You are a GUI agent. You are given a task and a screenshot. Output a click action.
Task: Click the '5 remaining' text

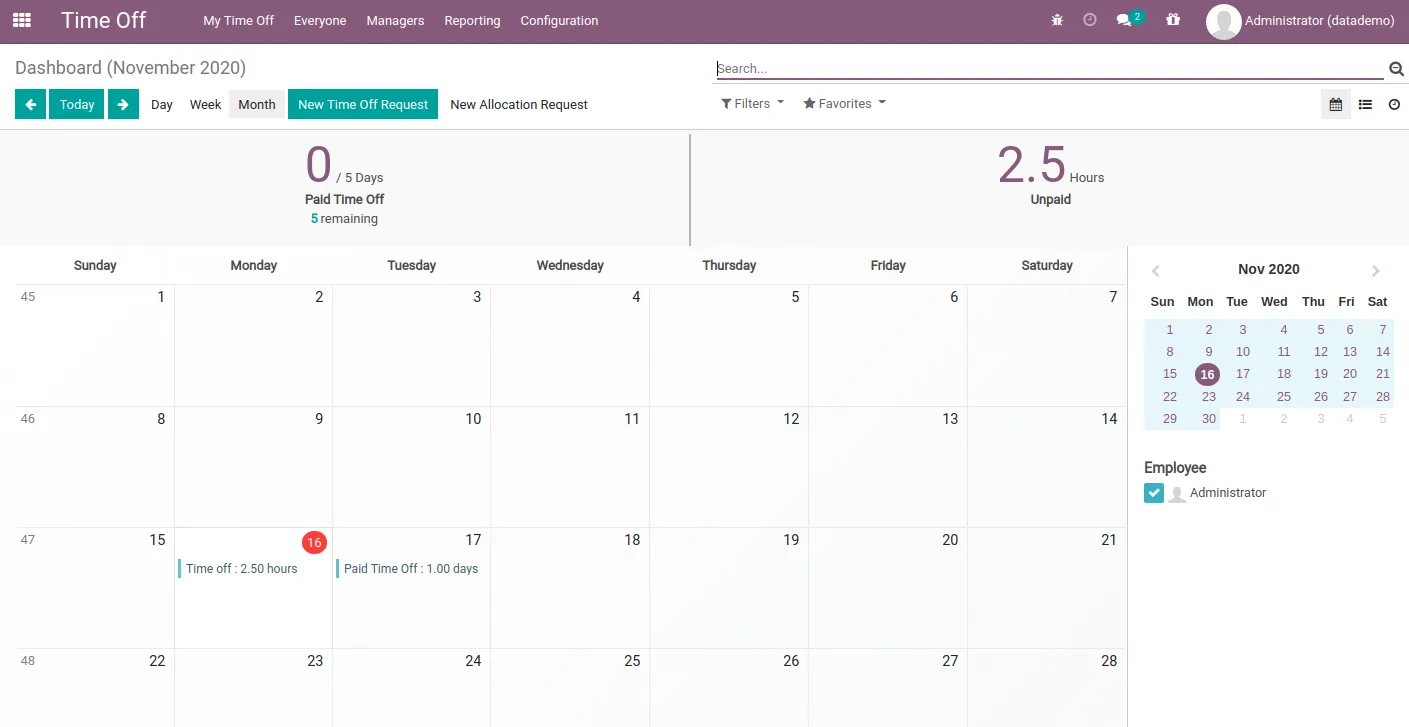coord(344,219)
